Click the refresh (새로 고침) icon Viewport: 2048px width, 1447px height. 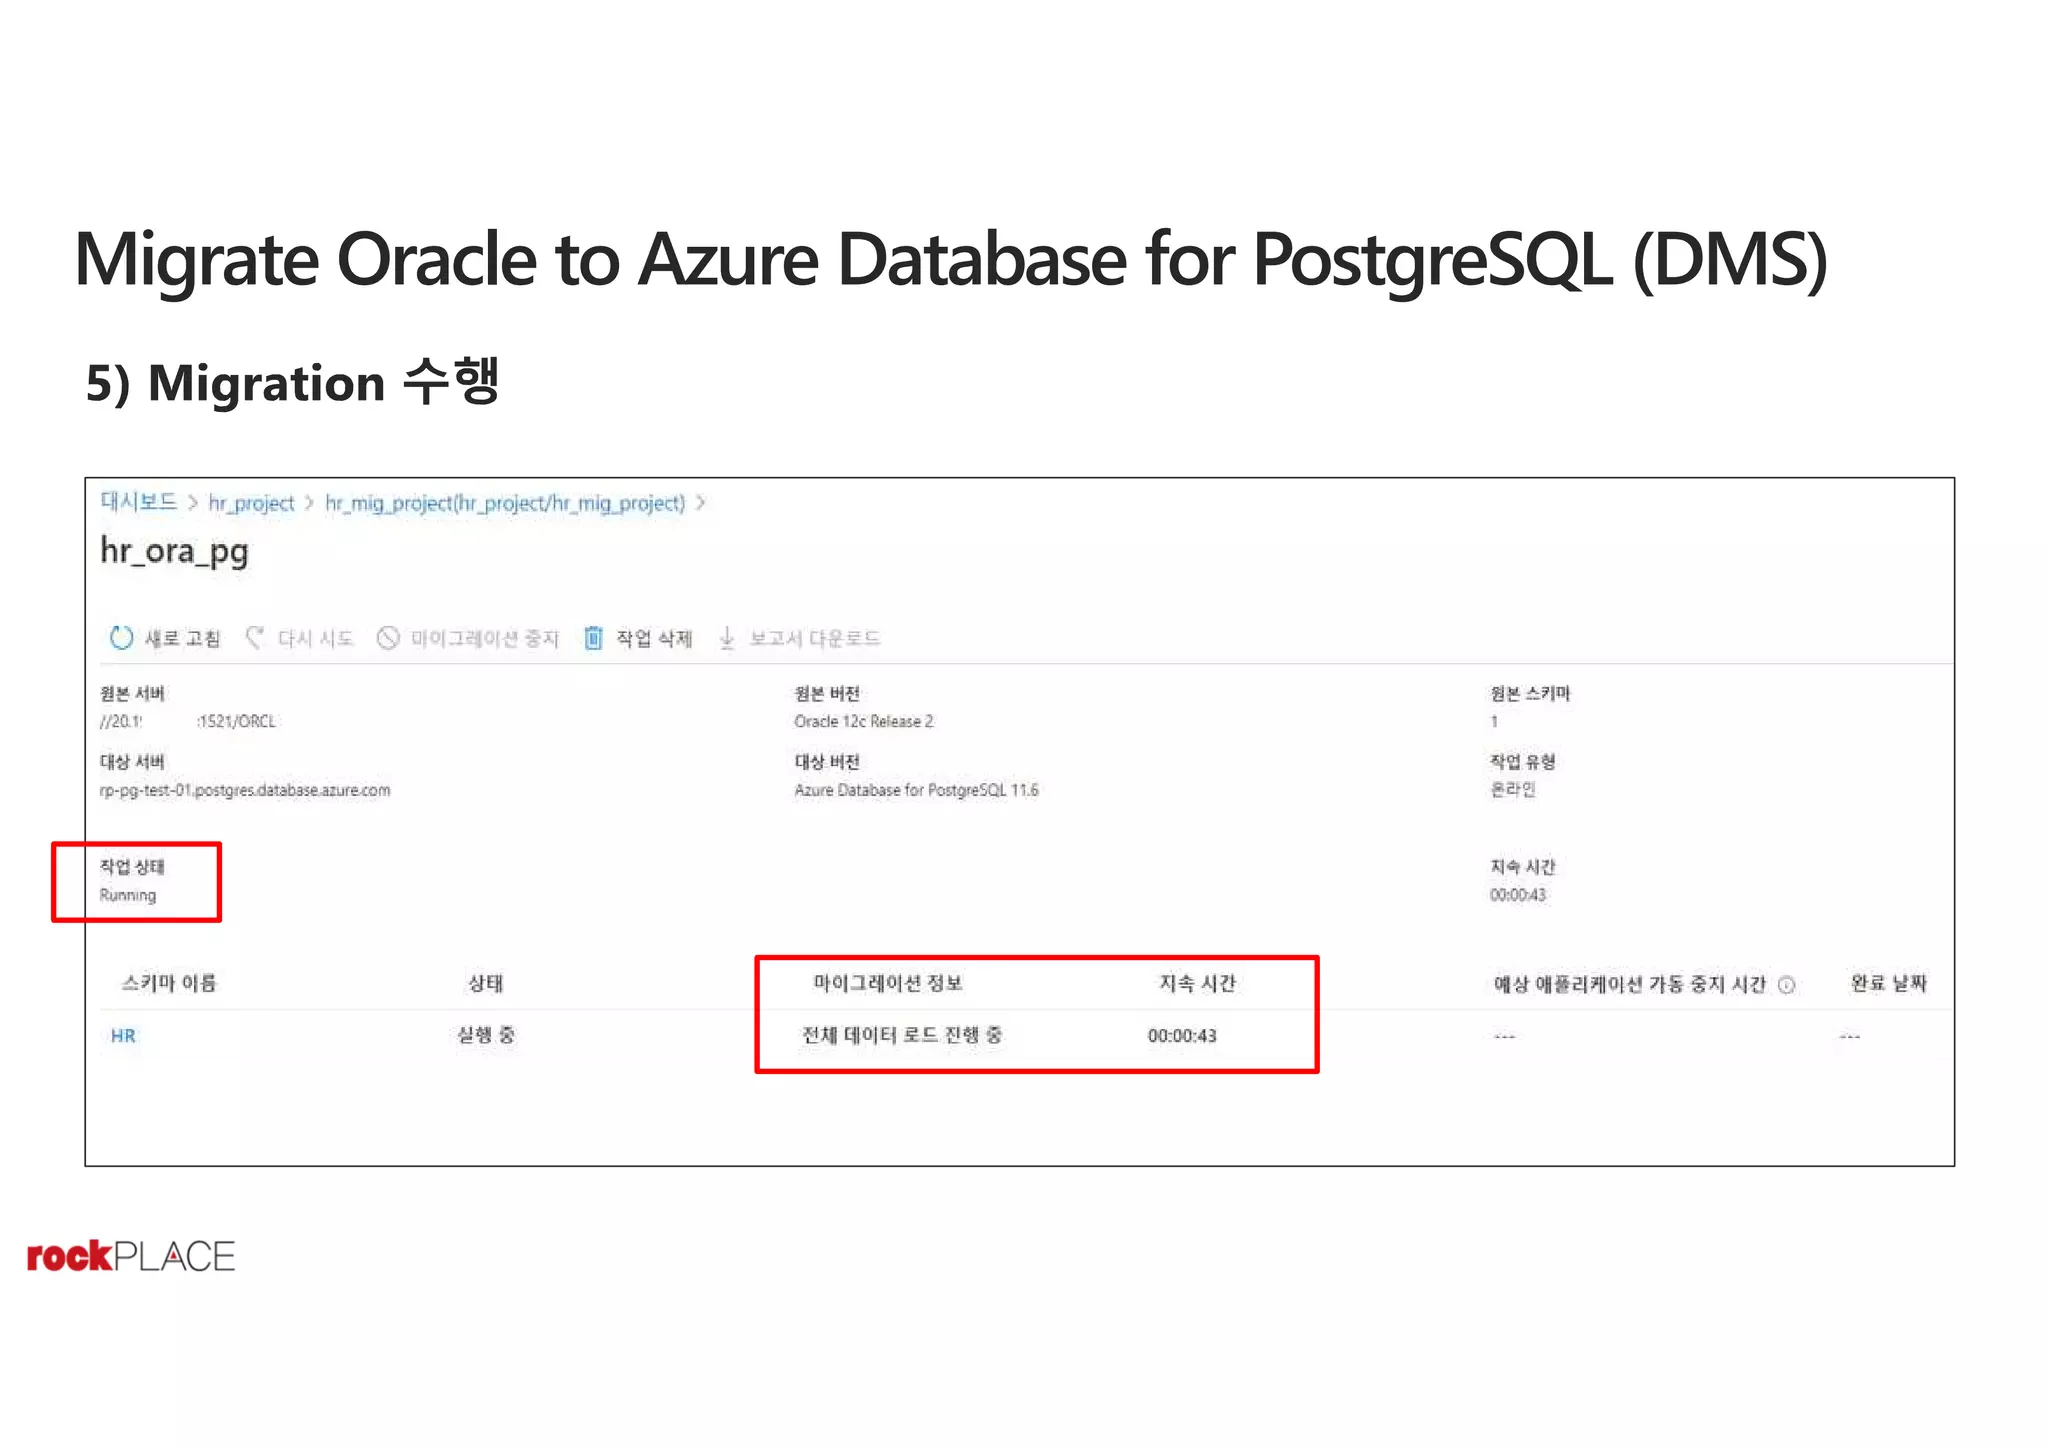click(121, 638)
